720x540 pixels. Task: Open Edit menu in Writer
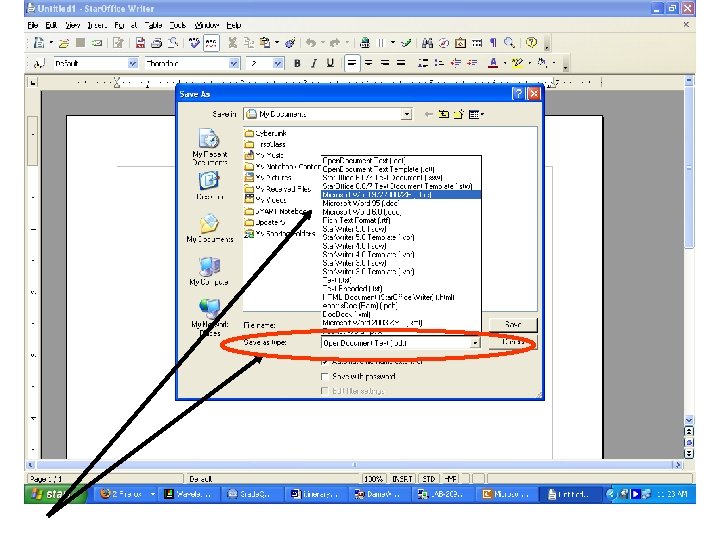51,25
